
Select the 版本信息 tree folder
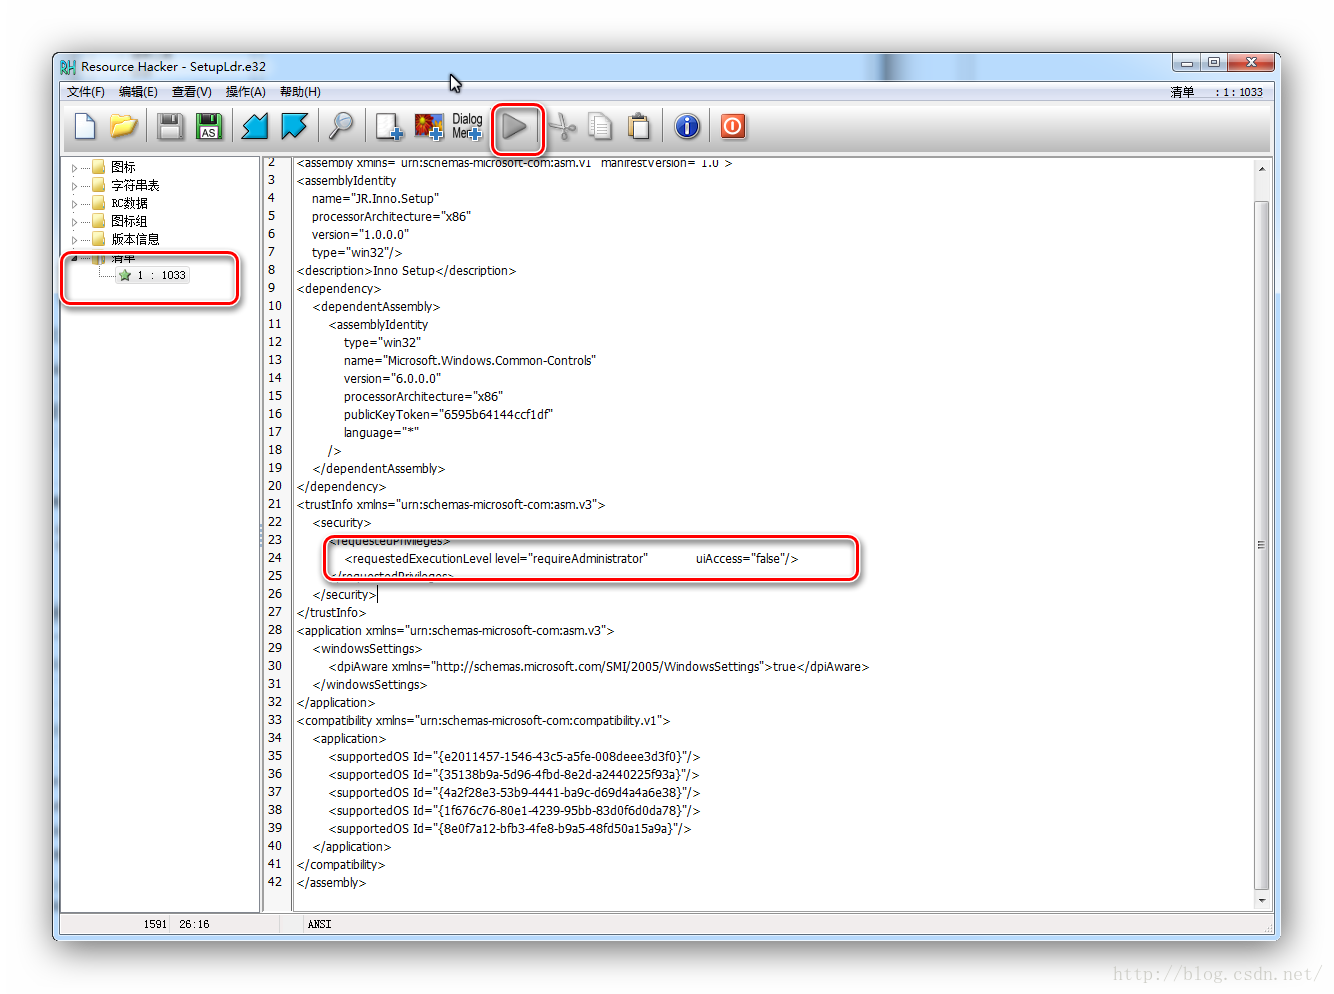135,239
